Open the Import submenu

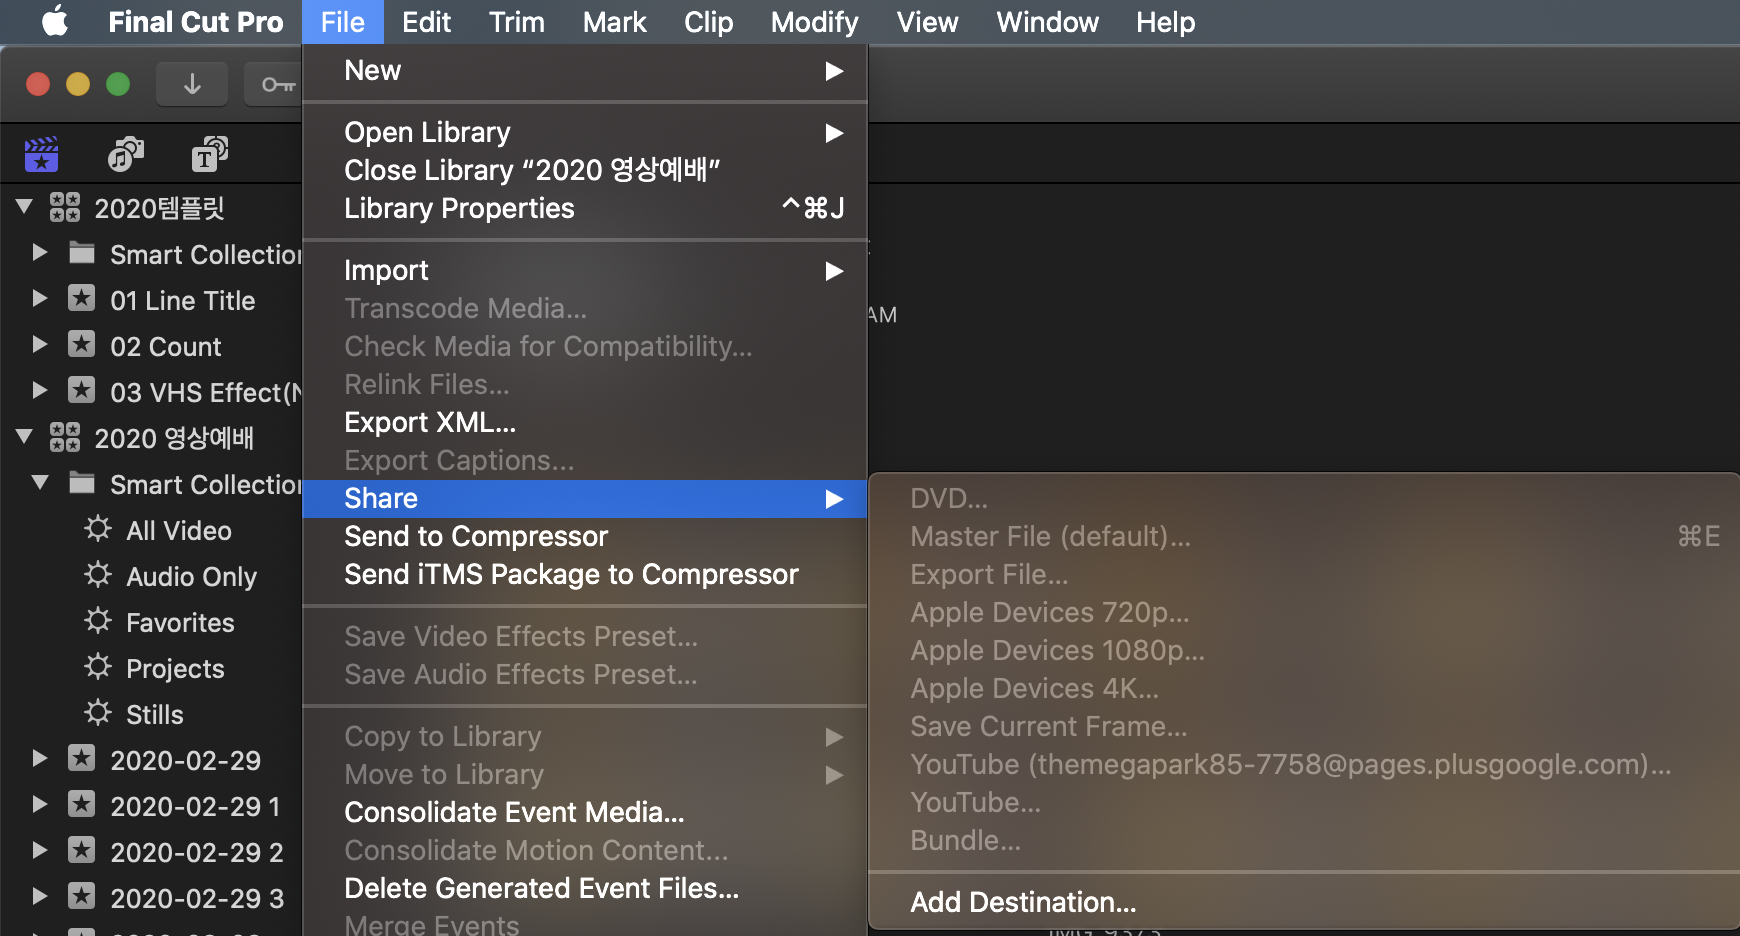click(x=585, y=270)
